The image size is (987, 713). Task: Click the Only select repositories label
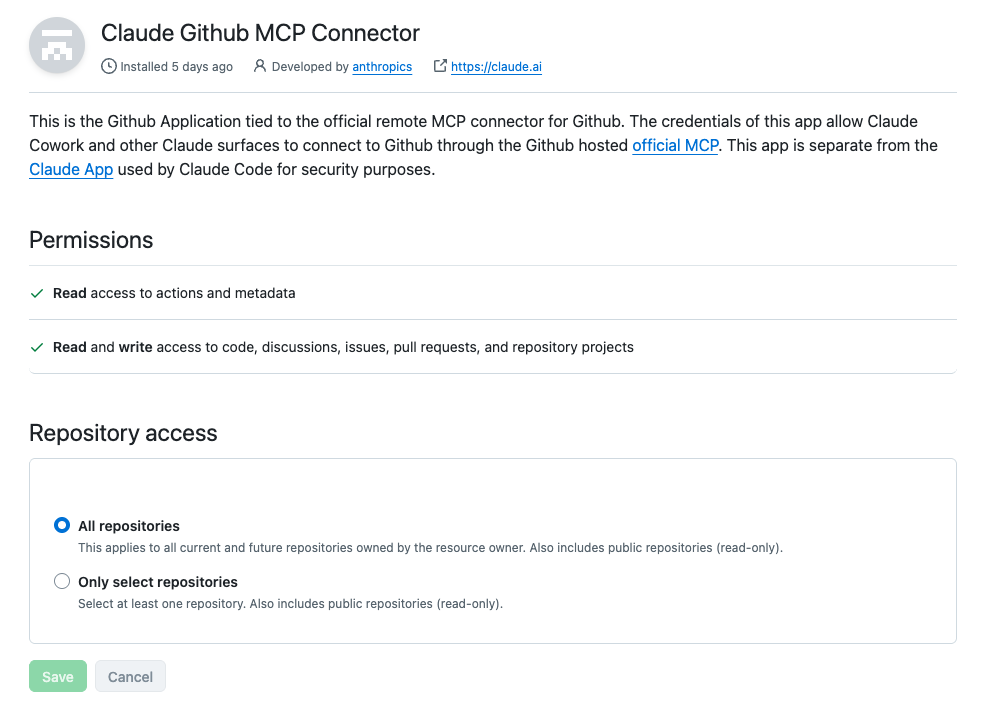(158, 582)
